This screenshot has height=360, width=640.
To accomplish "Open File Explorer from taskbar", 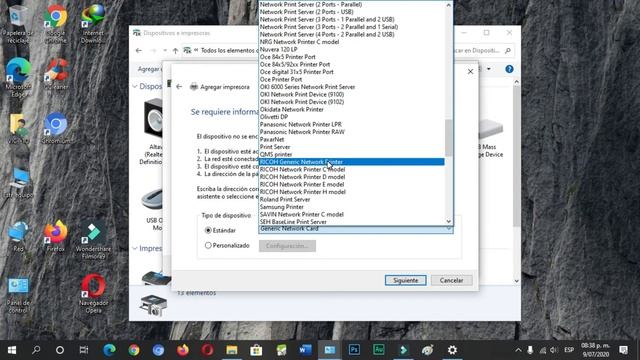I will [x=232, y=350].
